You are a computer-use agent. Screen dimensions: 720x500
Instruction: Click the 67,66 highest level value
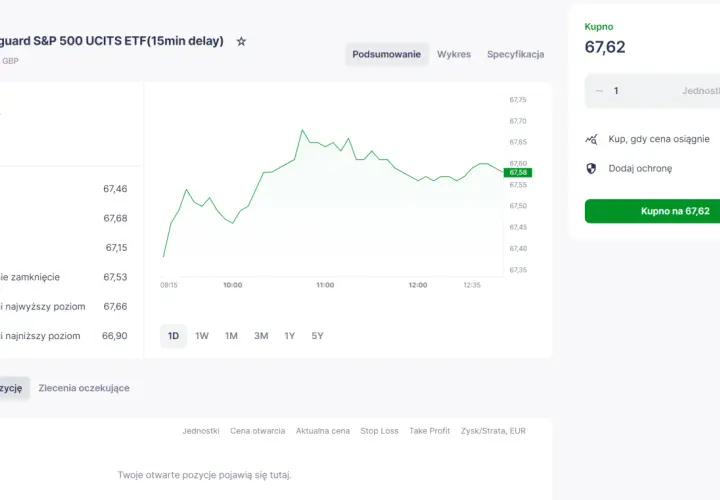point(115,306)
